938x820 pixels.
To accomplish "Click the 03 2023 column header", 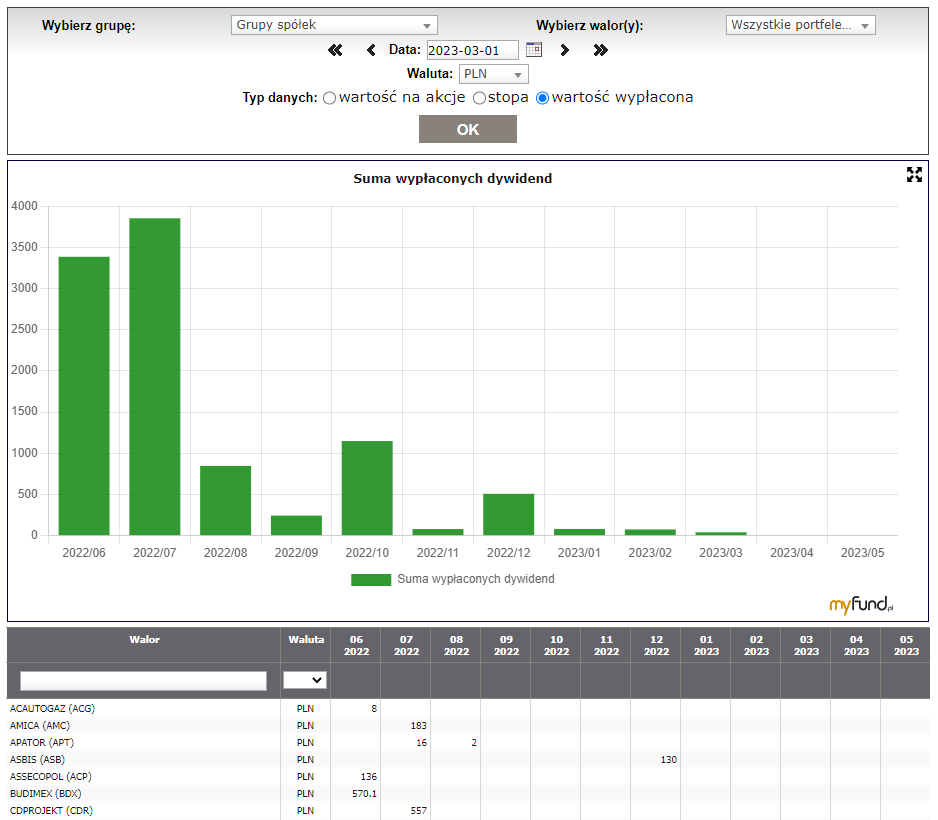I will pos(806,645).
